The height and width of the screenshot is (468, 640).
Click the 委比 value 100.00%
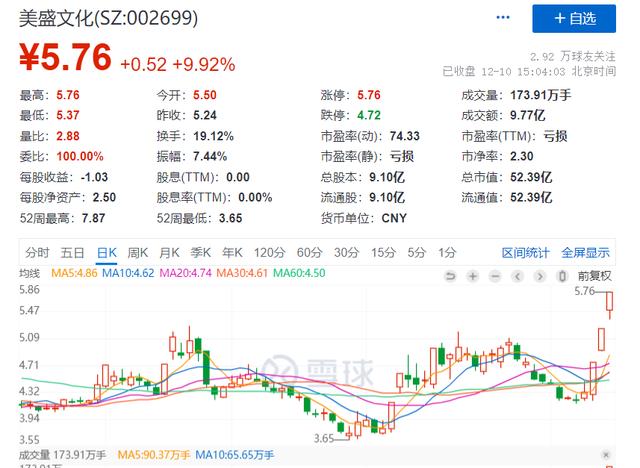point(80,157)
